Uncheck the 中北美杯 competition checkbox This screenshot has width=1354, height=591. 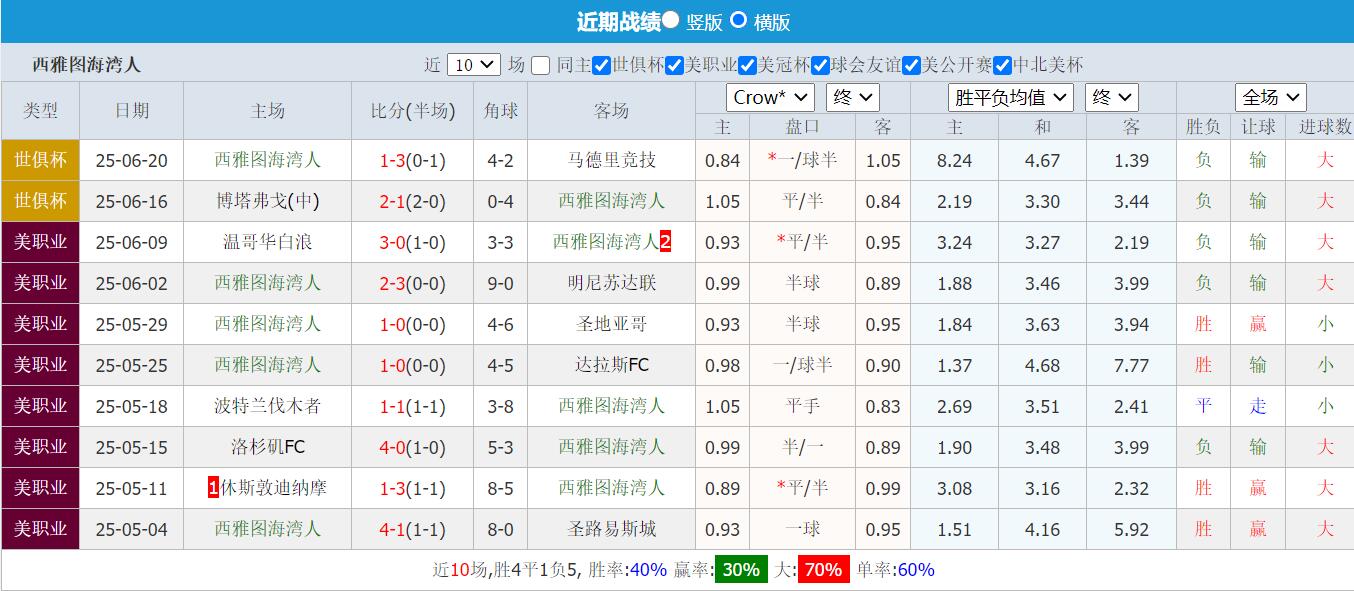coord(1001,63)
